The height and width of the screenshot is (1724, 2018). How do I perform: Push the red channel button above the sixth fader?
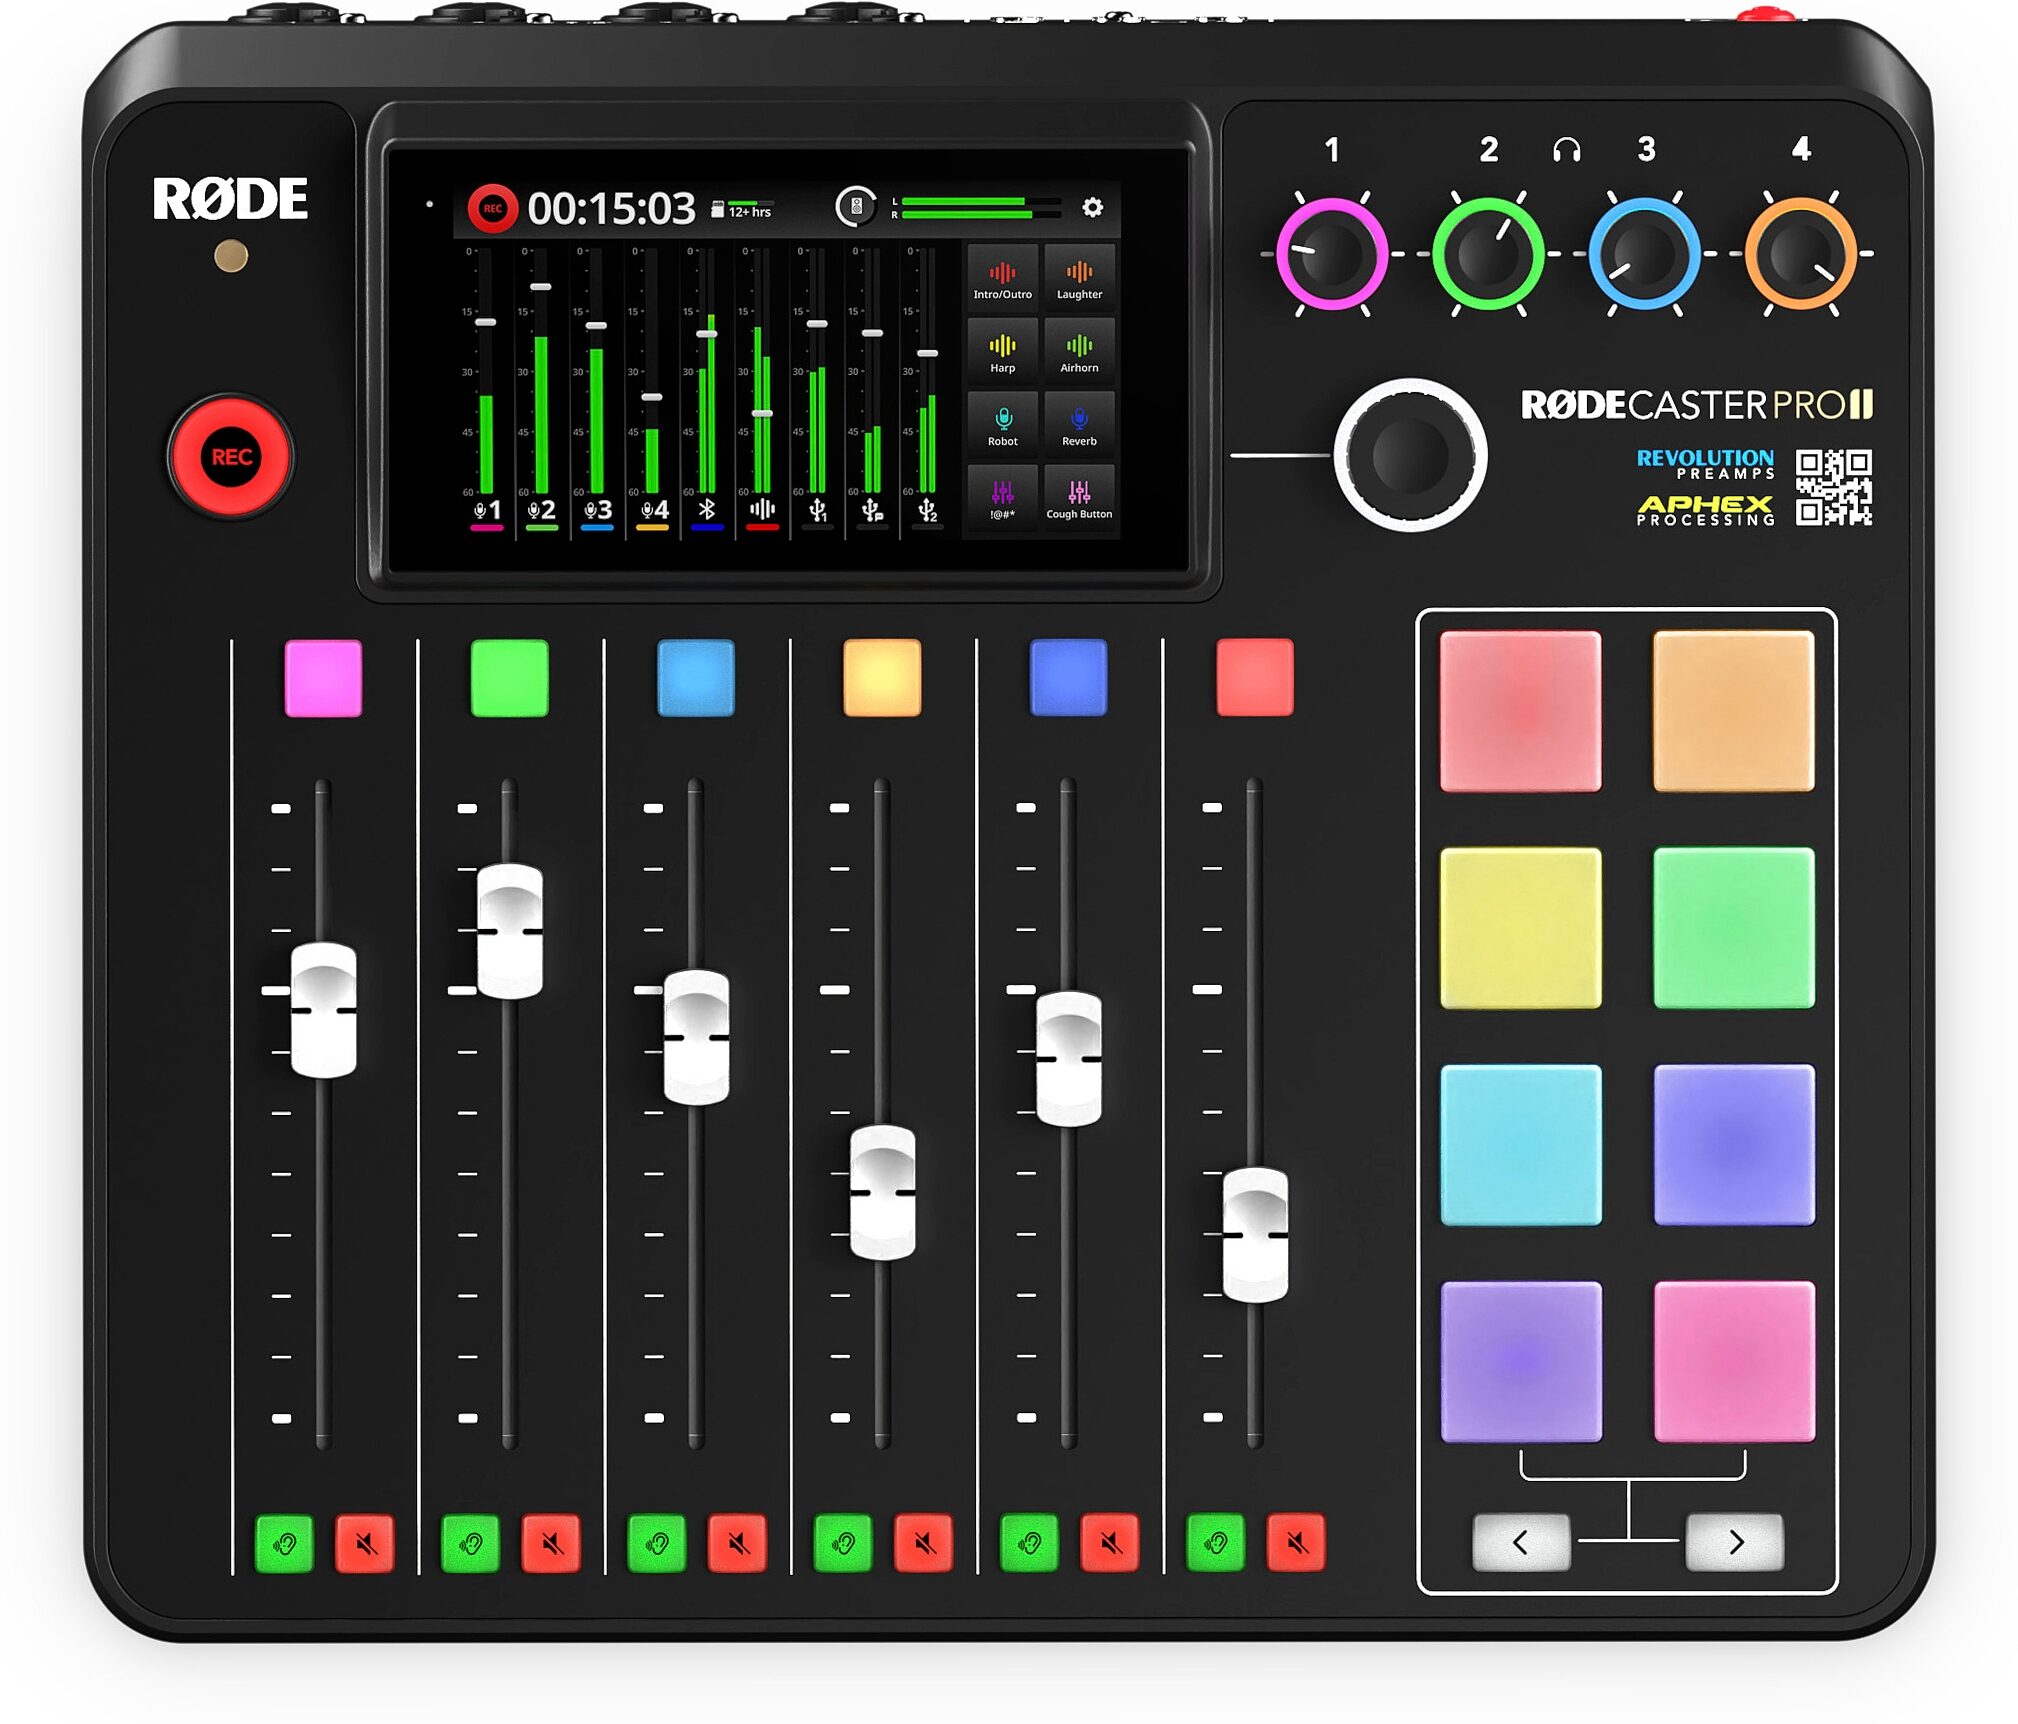point(1255,678)
